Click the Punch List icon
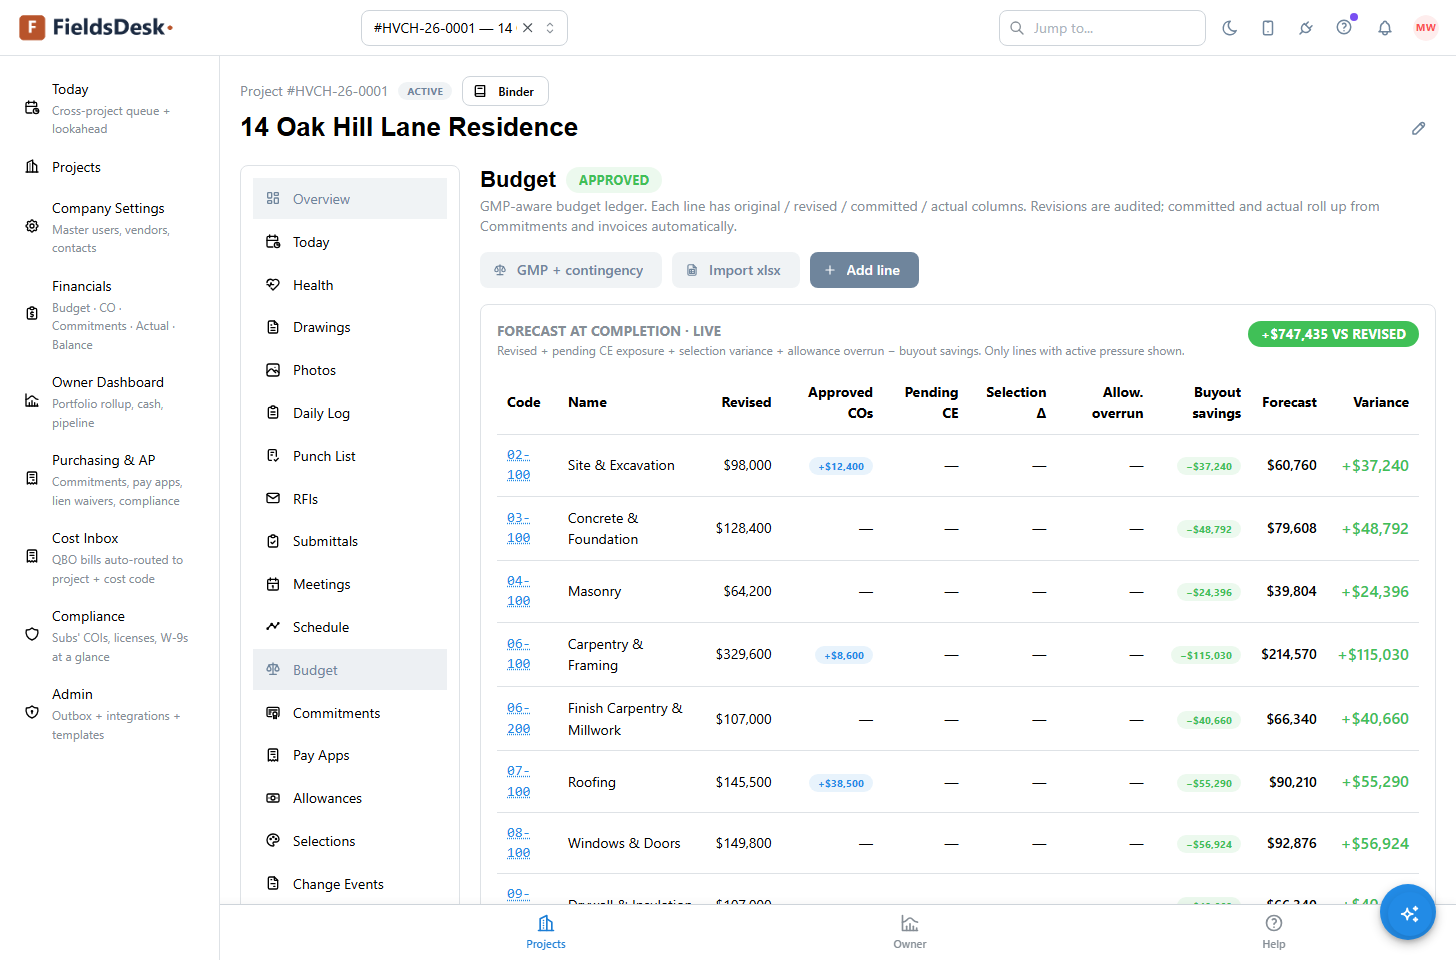Screen dimensions: 1456x960 [273, 456]
